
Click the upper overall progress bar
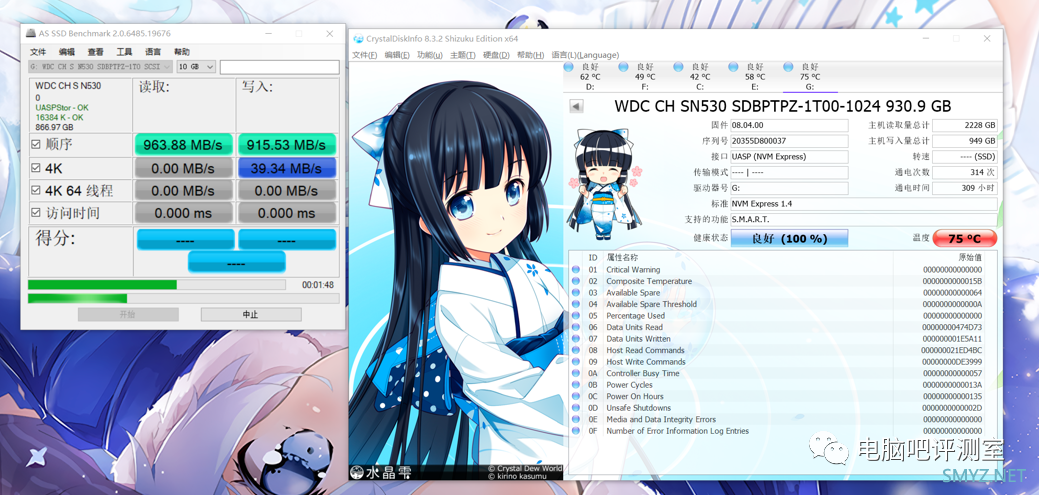click(156, 284)
